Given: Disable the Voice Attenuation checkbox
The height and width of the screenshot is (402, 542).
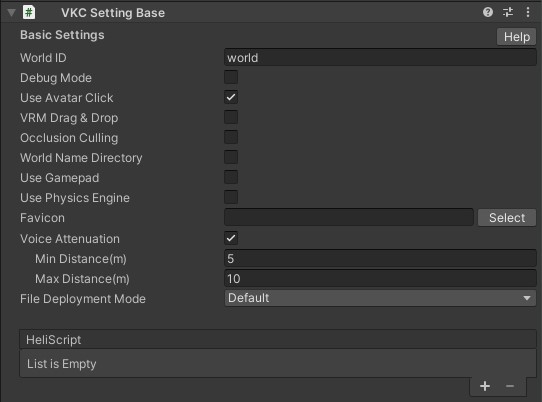Looking at the screenshot, I should coord(231,238).
